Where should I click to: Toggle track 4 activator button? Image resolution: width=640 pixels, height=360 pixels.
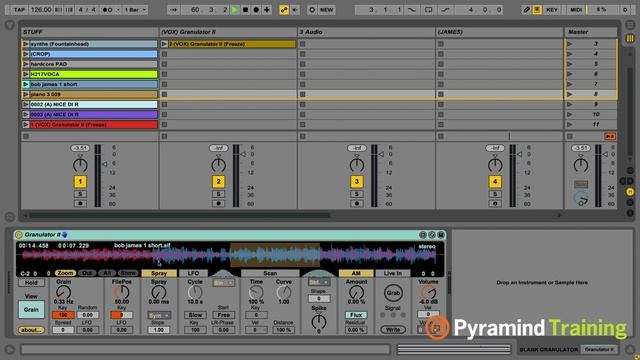495,182
